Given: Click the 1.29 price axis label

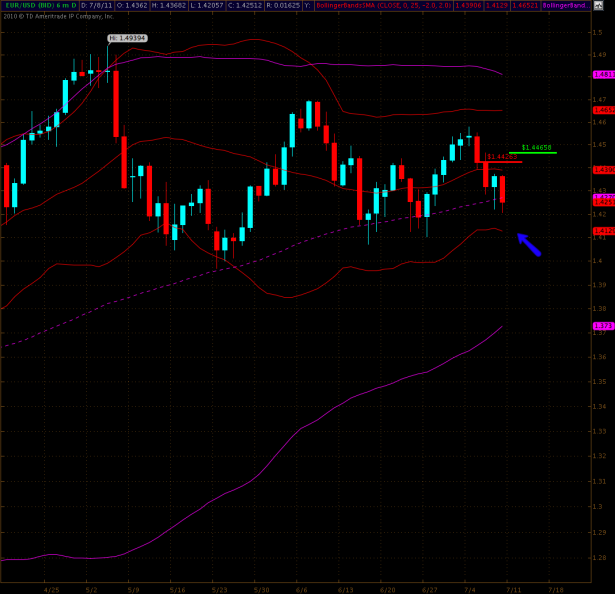Looking at the screenshot, I should (598, 556).
